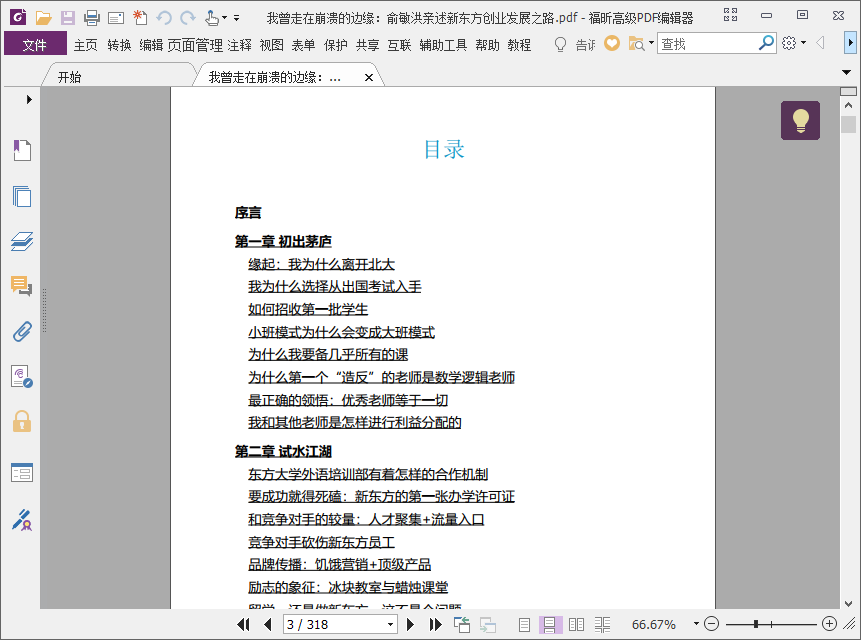Click the purple lightbulb tips button
Viewport: 861px width, 640px height.
[x=800, y=120]
